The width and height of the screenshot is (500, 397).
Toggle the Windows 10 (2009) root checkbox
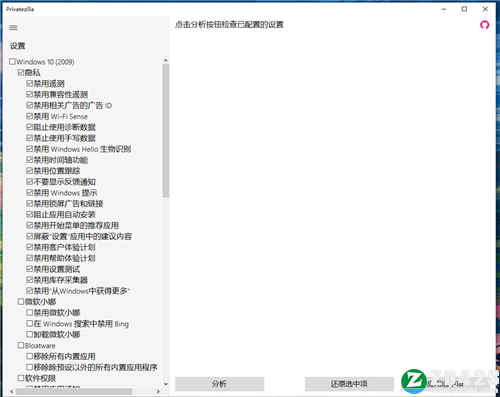(x=13, y=62)
